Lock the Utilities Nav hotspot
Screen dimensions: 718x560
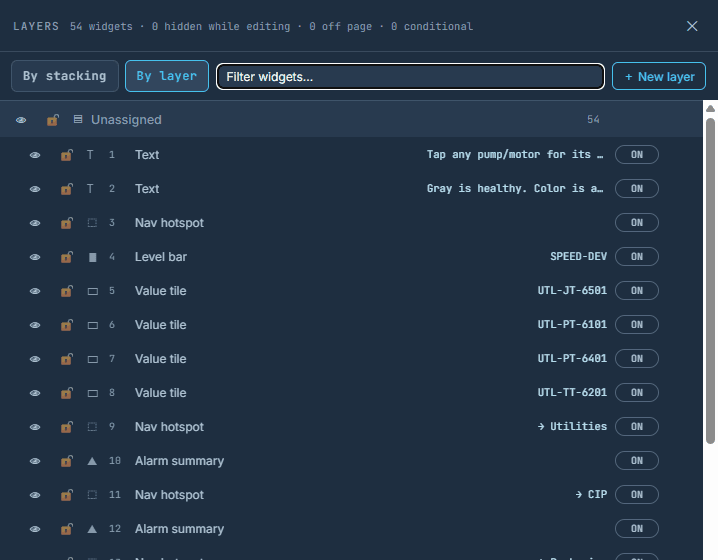click(67, 427)
